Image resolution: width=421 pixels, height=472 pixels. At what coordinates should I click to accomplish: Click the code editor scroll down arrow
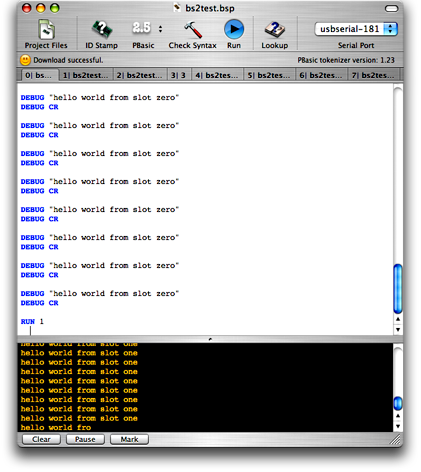[x=398, y=329]
